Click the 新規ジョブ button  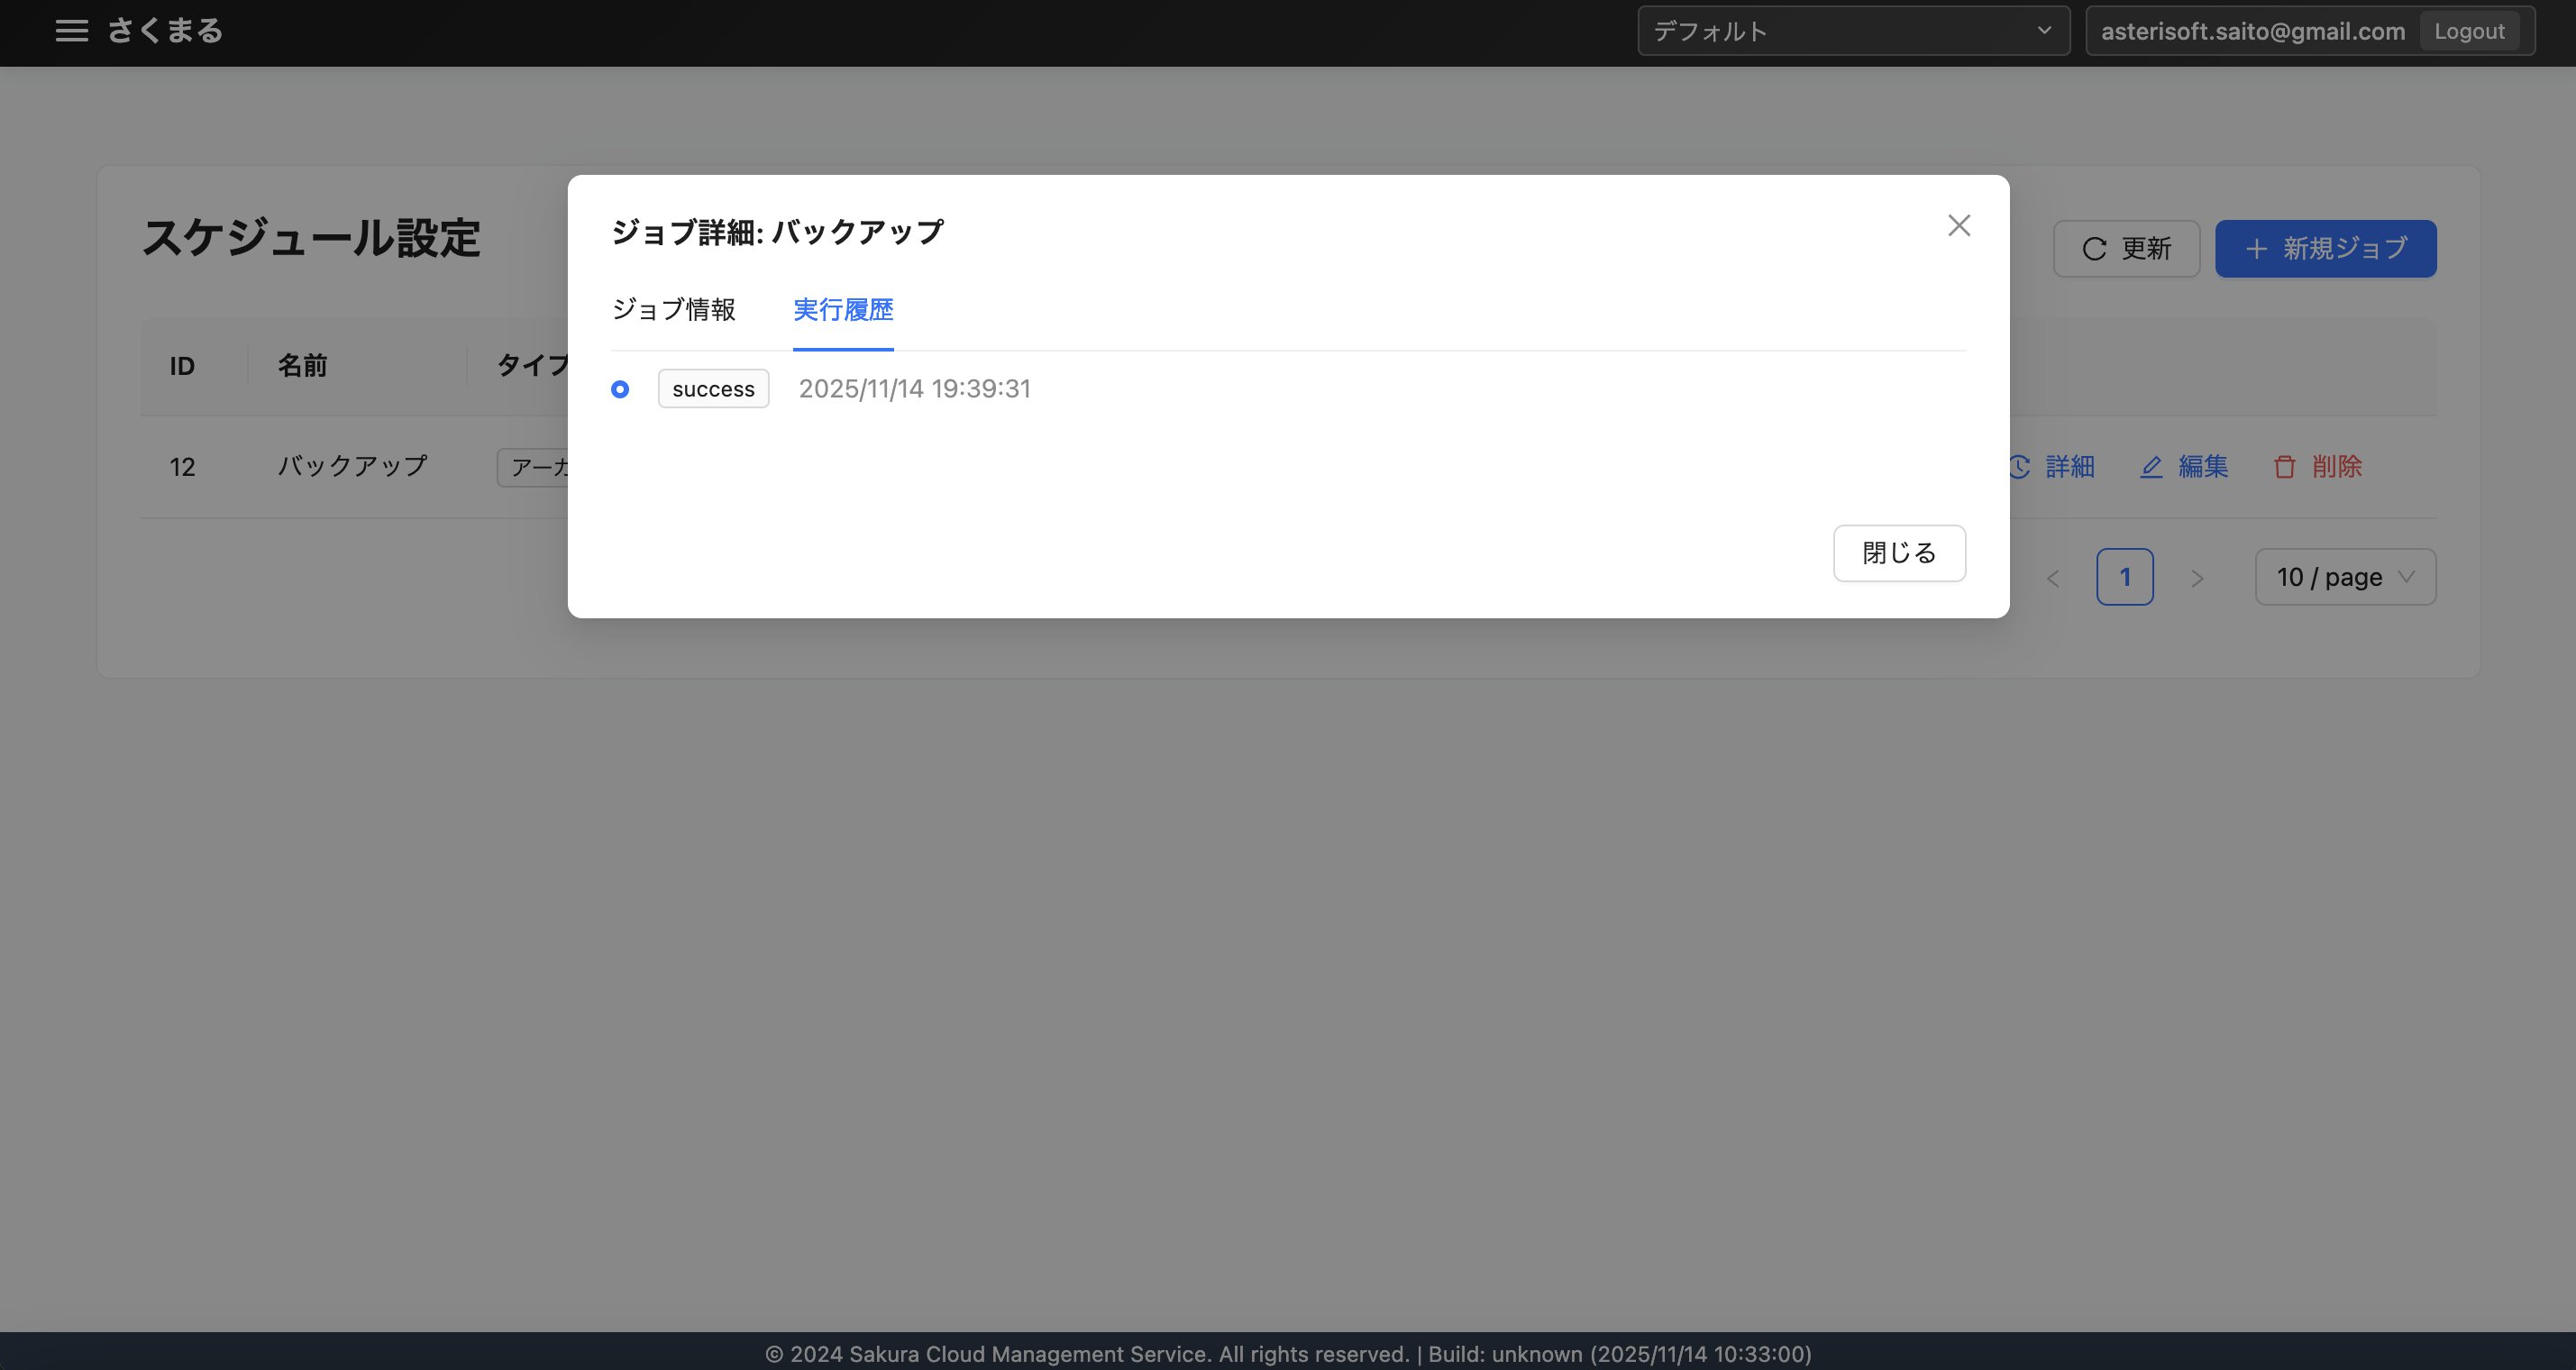pos(2325,249)
